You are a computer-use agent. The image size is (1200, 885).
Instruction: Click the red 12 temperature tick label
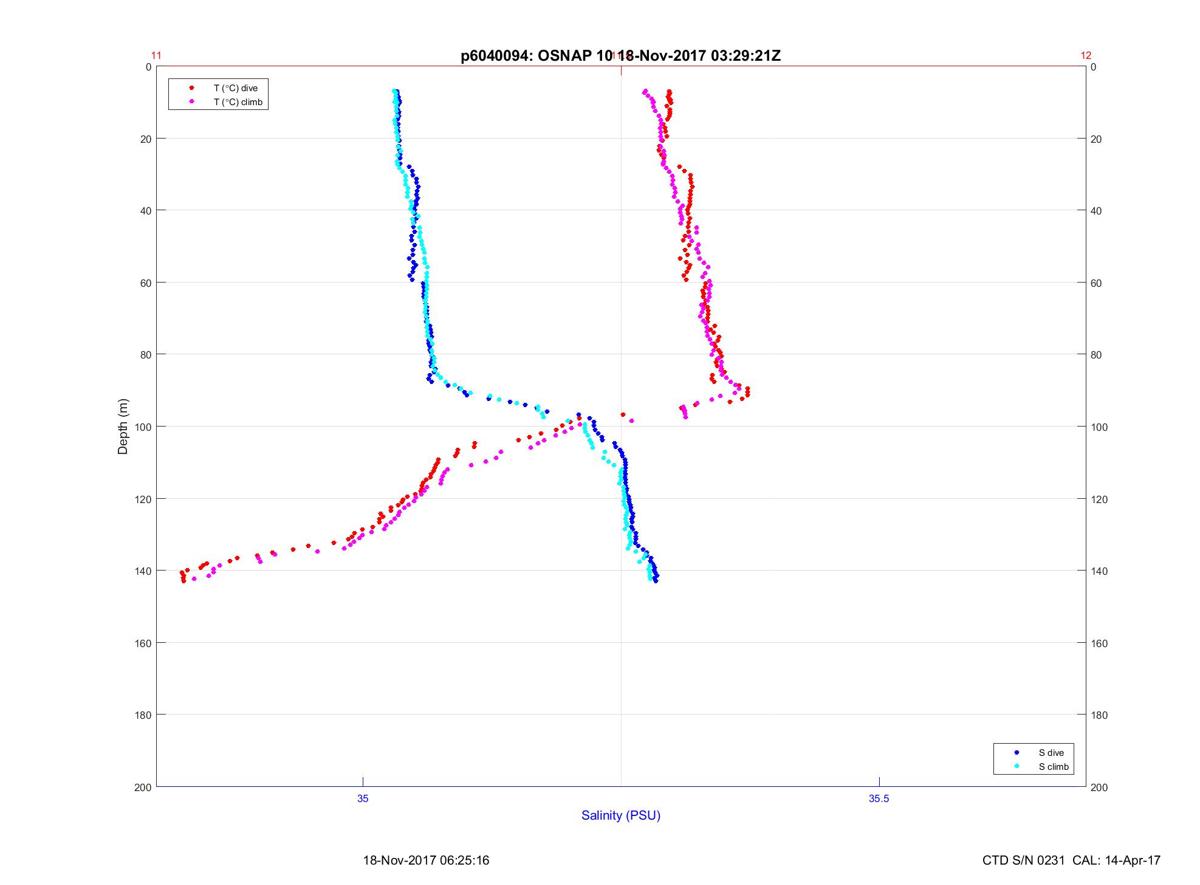coord(1086,56)
